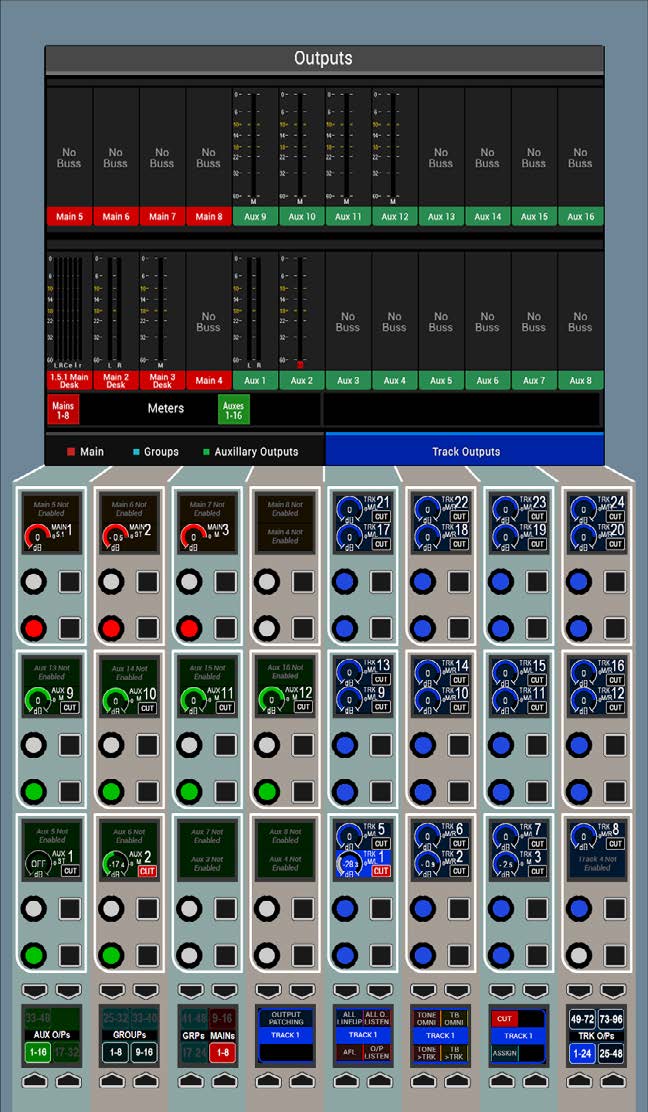648x1112 pixels.
Task: Show the Auxes 1-16 meters
Action: click(x=233, y=409)
